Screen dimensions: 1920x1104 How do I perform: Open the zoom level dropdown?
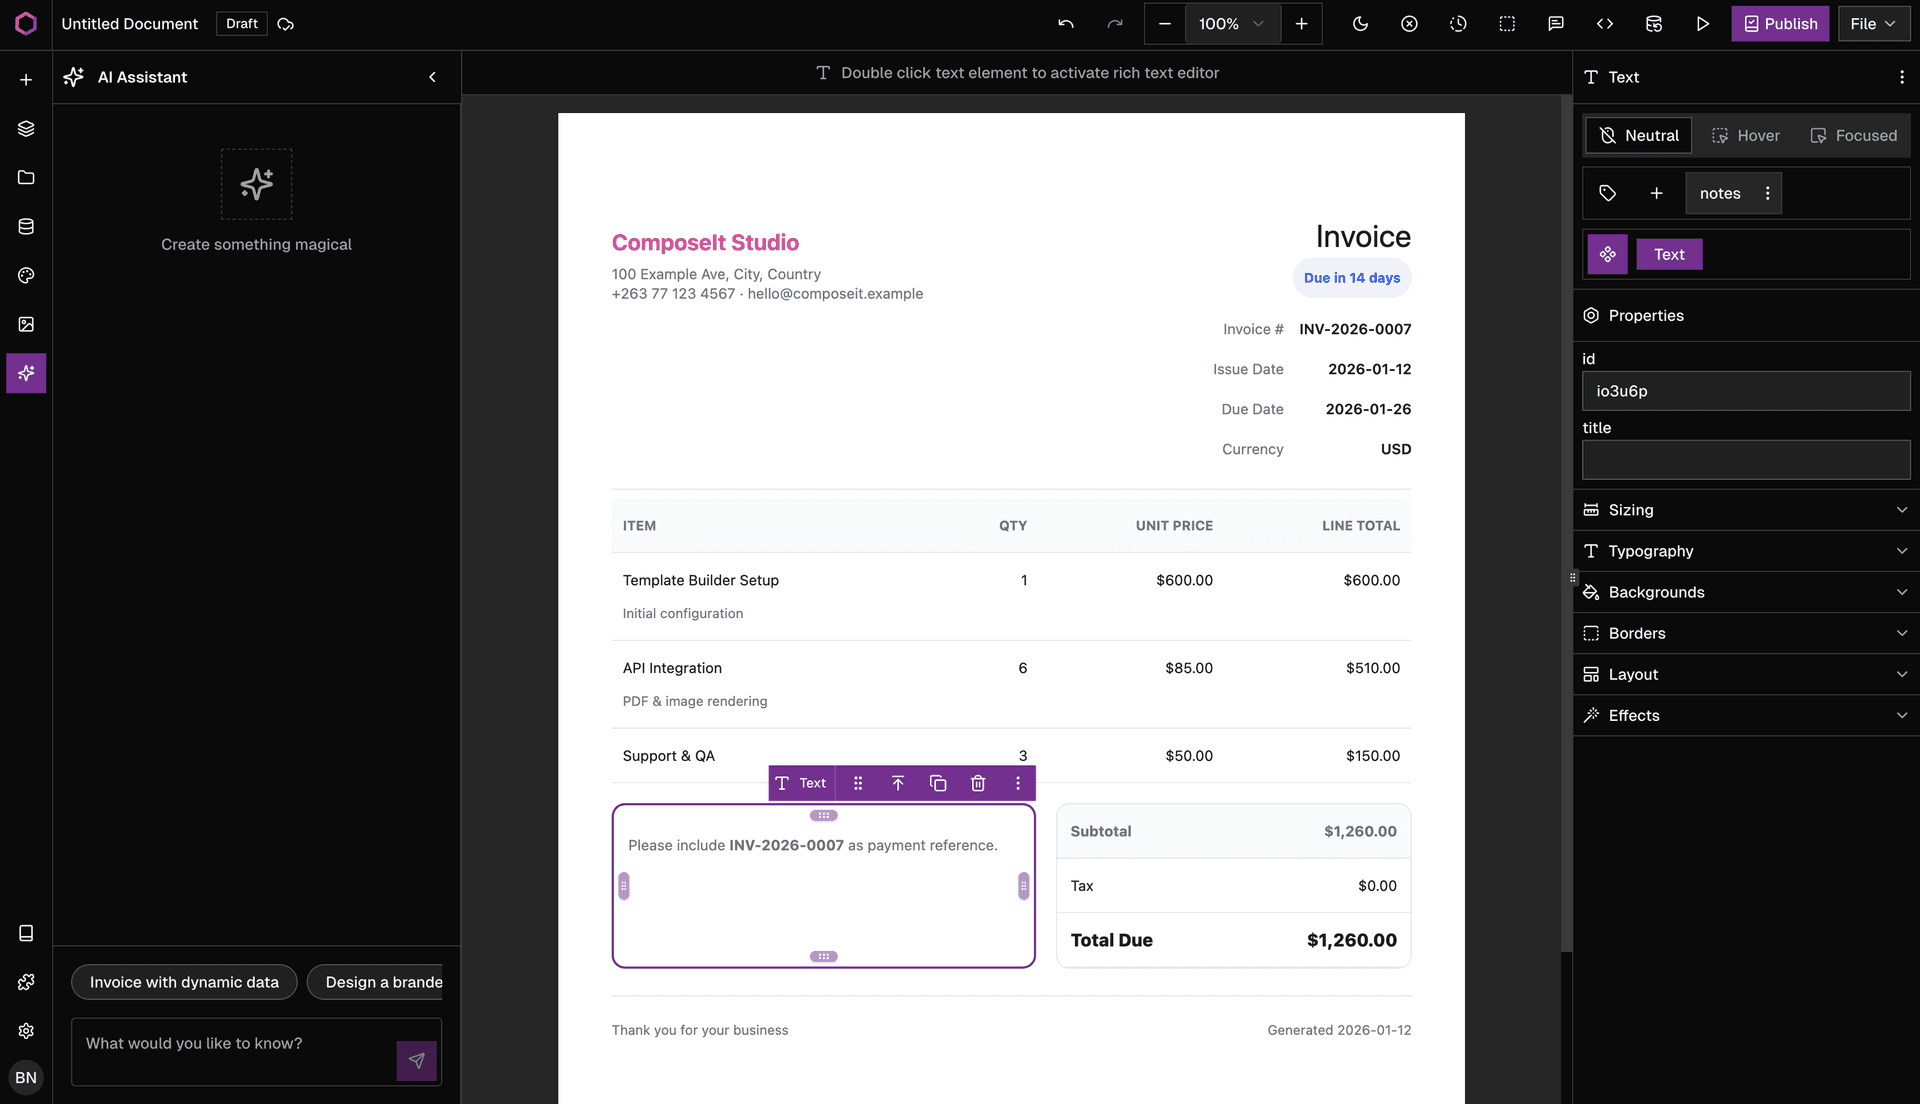coord(1232,23)
